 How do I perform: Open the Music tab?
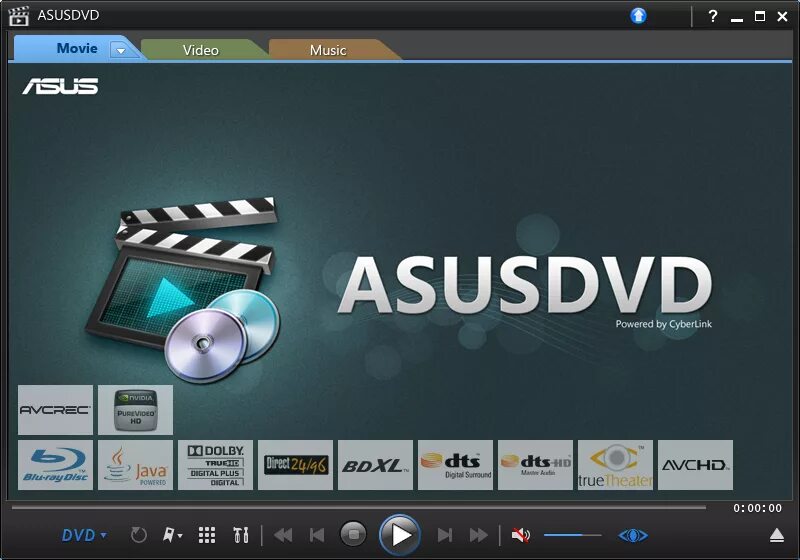click(x=328, y=50)
